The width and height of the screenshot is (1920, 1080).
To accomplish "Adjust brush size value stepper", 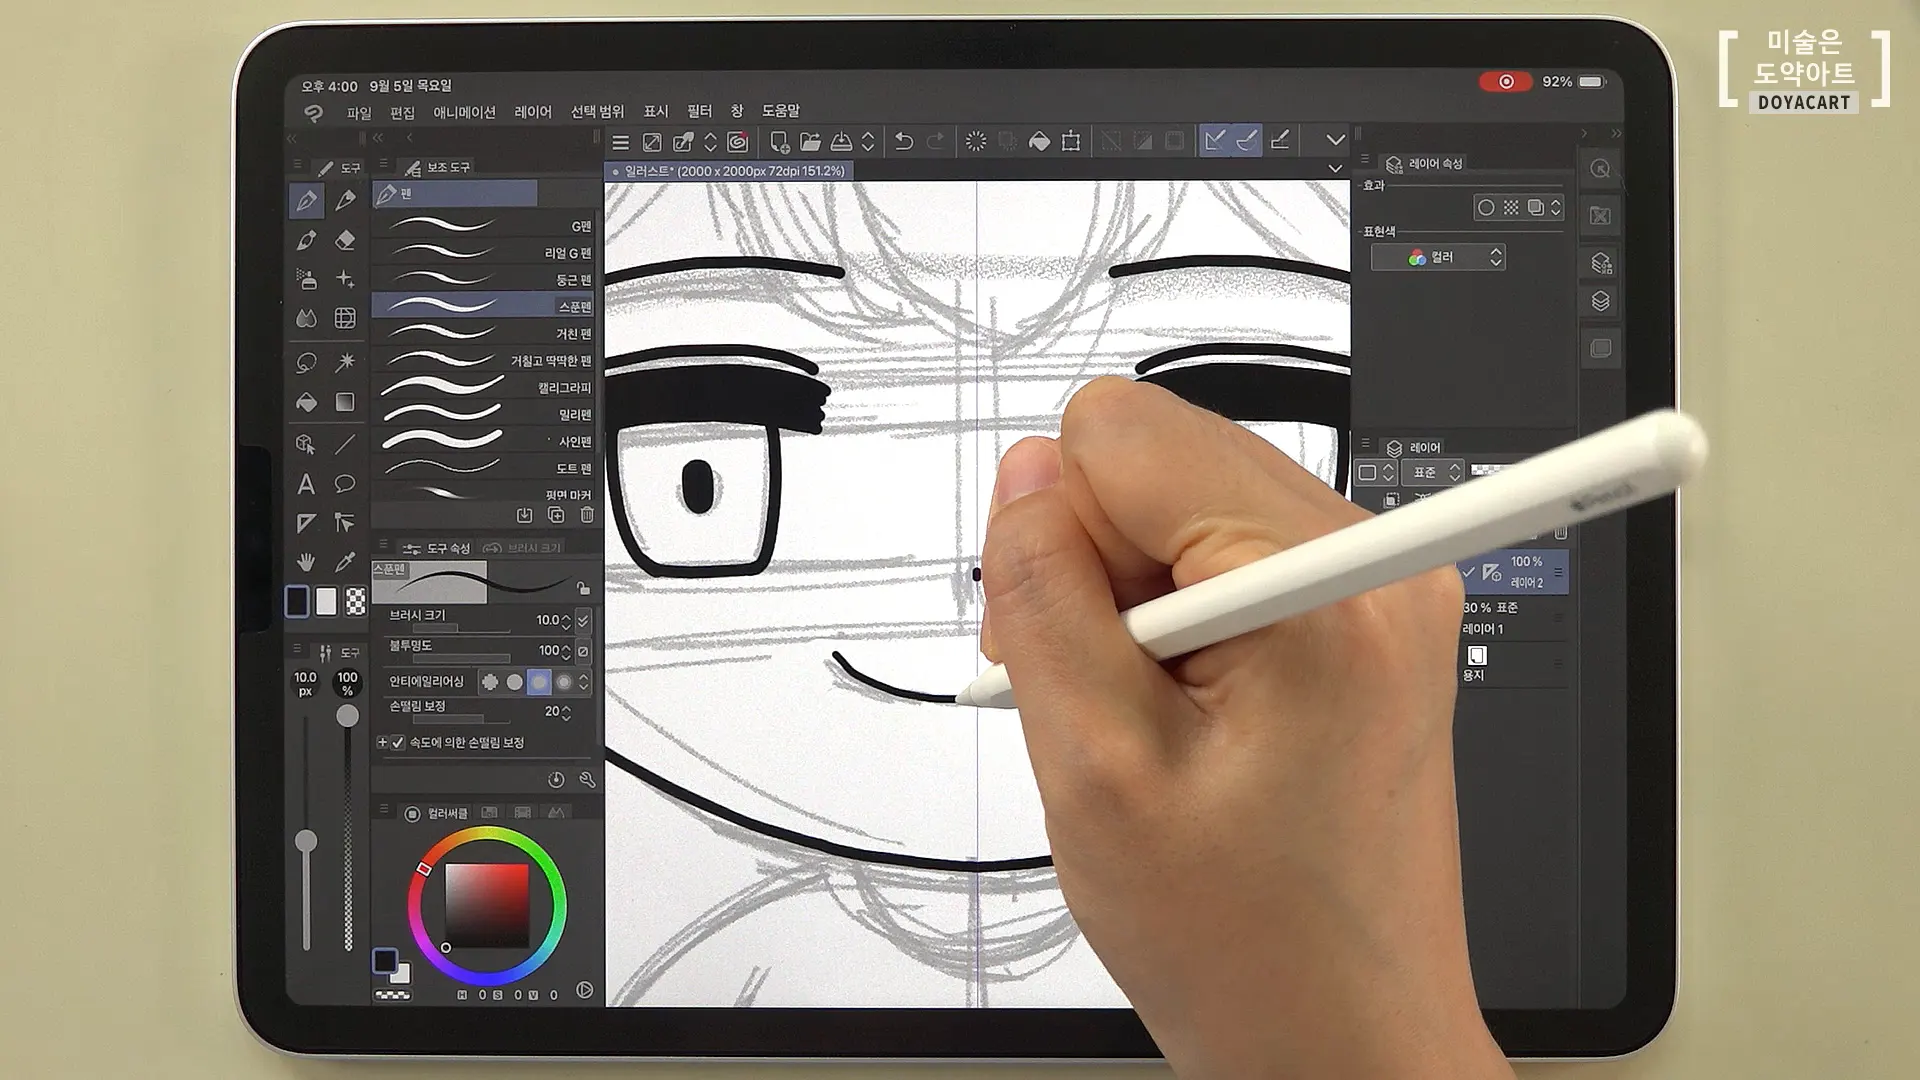I will tap(566, 621).
